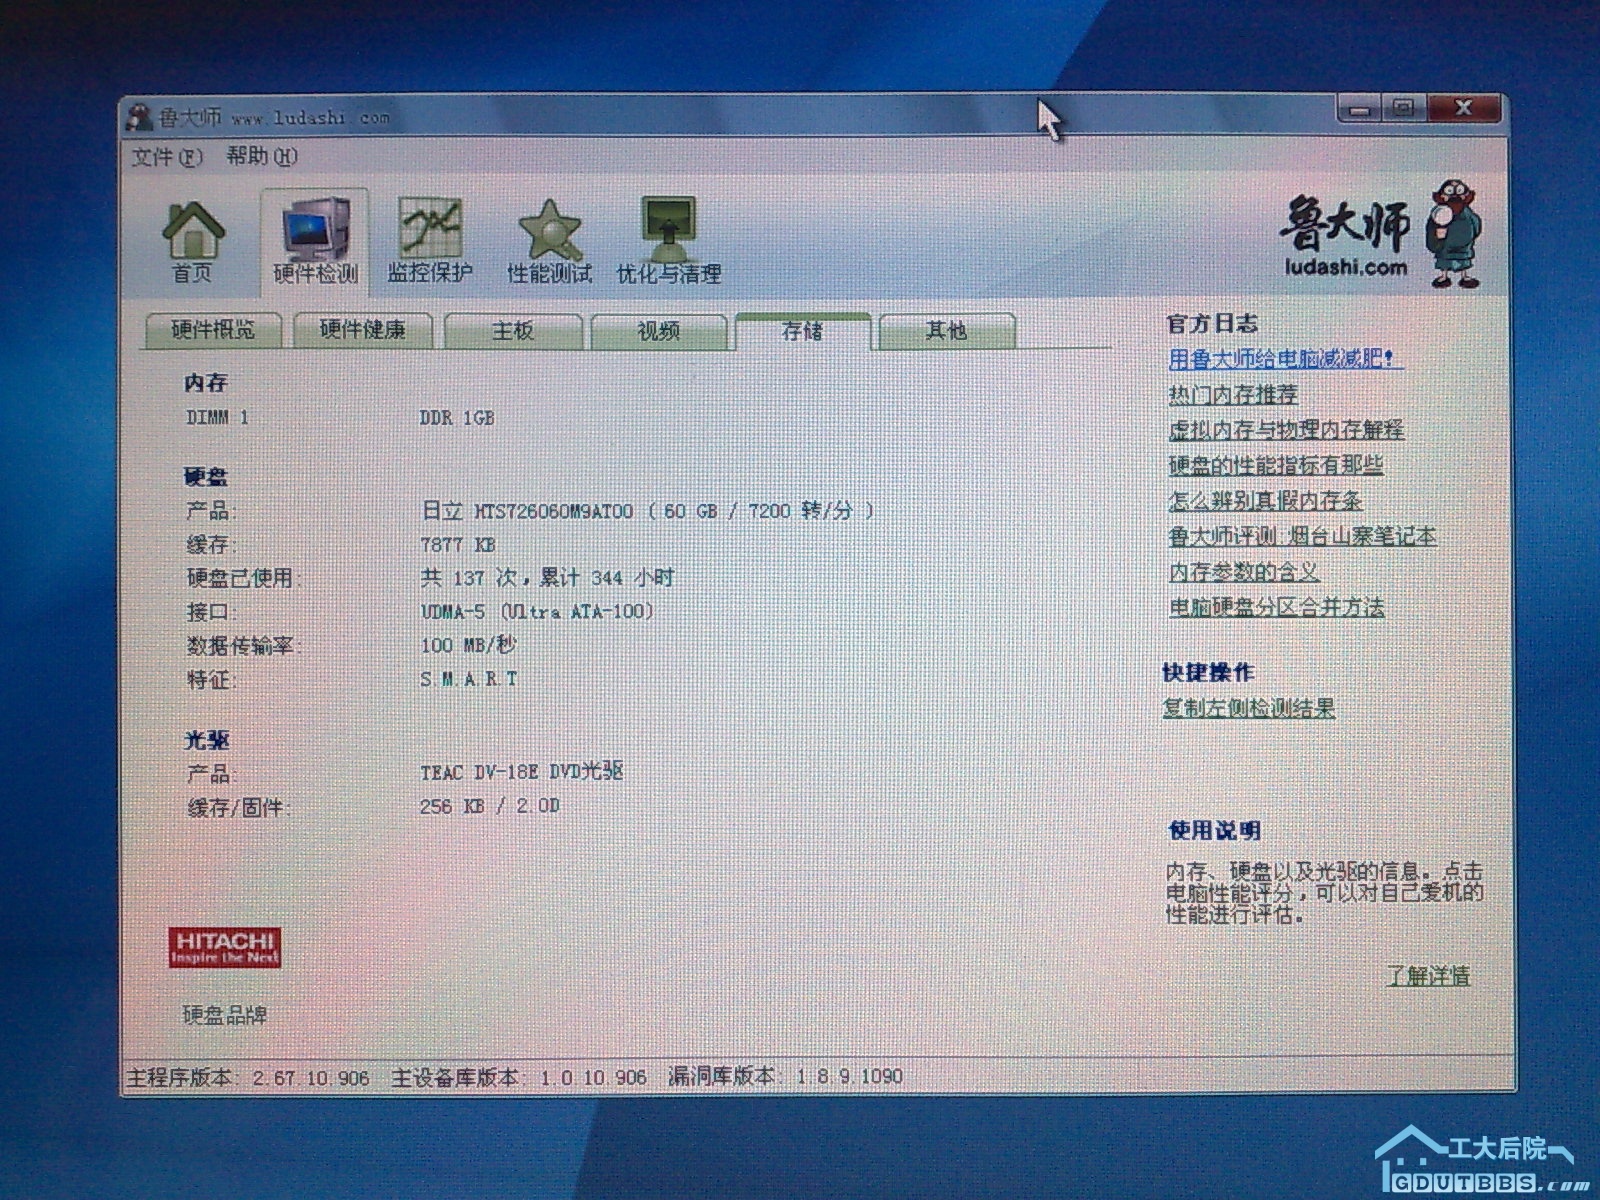This screenshot has height=1200, width=1600.
Task: Click the 了解详情 details link
Action: pos(1428,976)
